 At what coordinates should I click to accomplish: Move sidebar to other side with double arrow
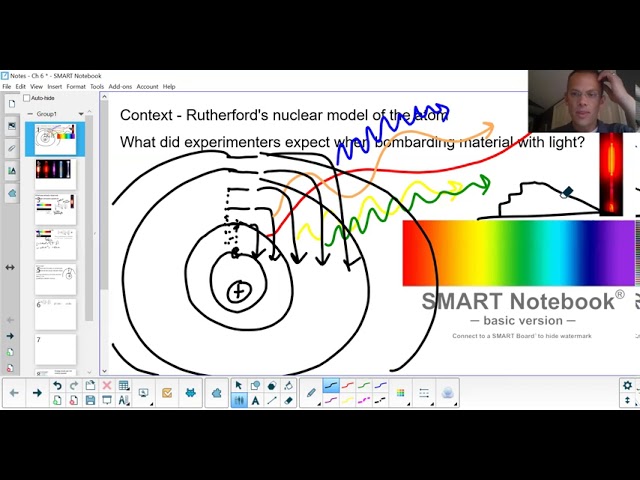pos(10,267)
